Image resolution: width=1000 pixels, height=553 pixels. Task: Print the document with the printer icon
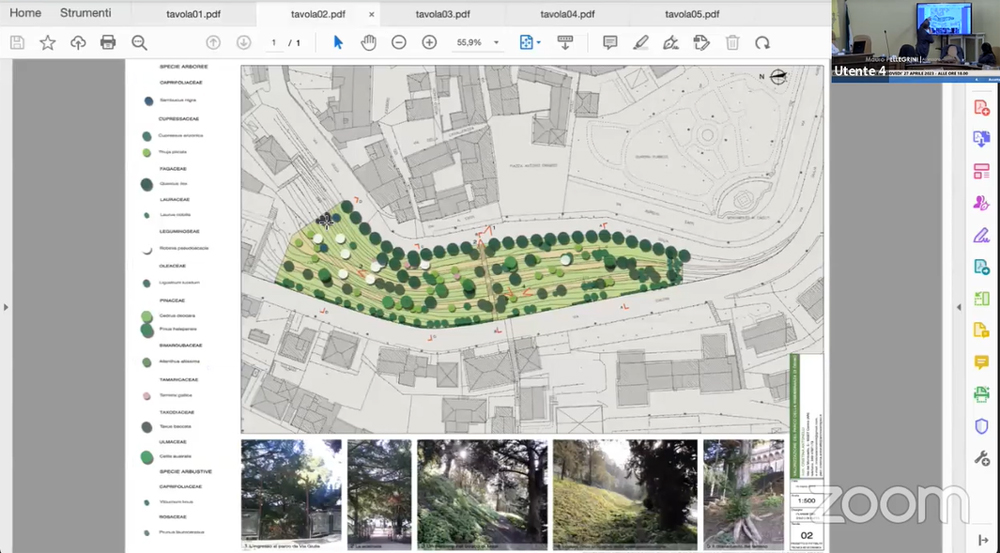coord(108,42)
